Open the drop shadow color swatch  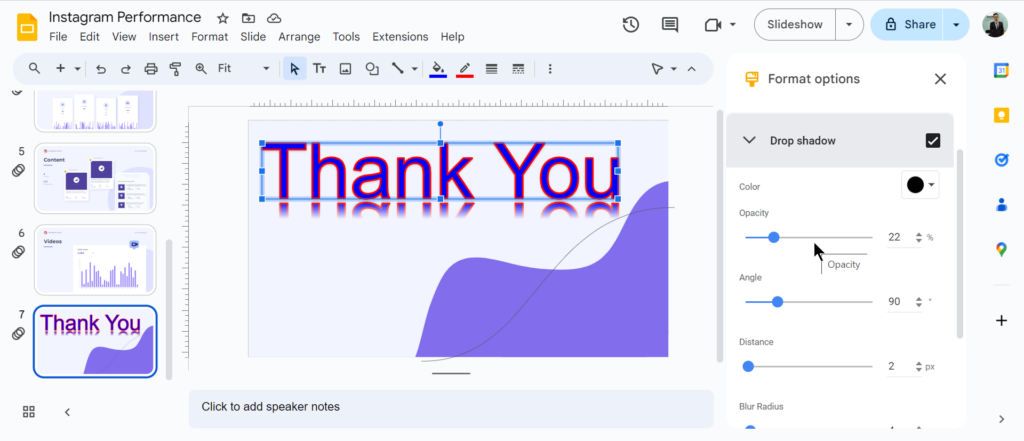point(920,185)
